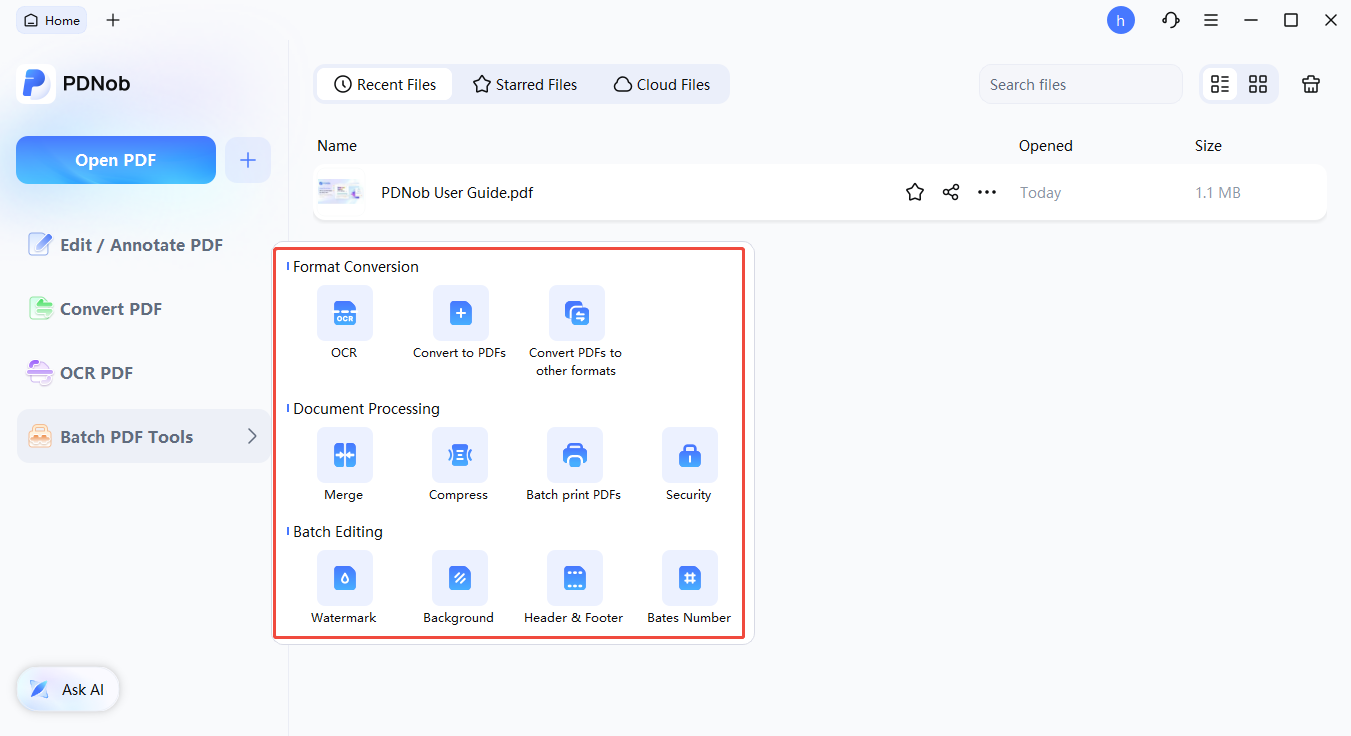Image resolution: width=1351 pixels, height=736 pixels.
Task: Switch to list view layout
Action: tap(1220, 85)
